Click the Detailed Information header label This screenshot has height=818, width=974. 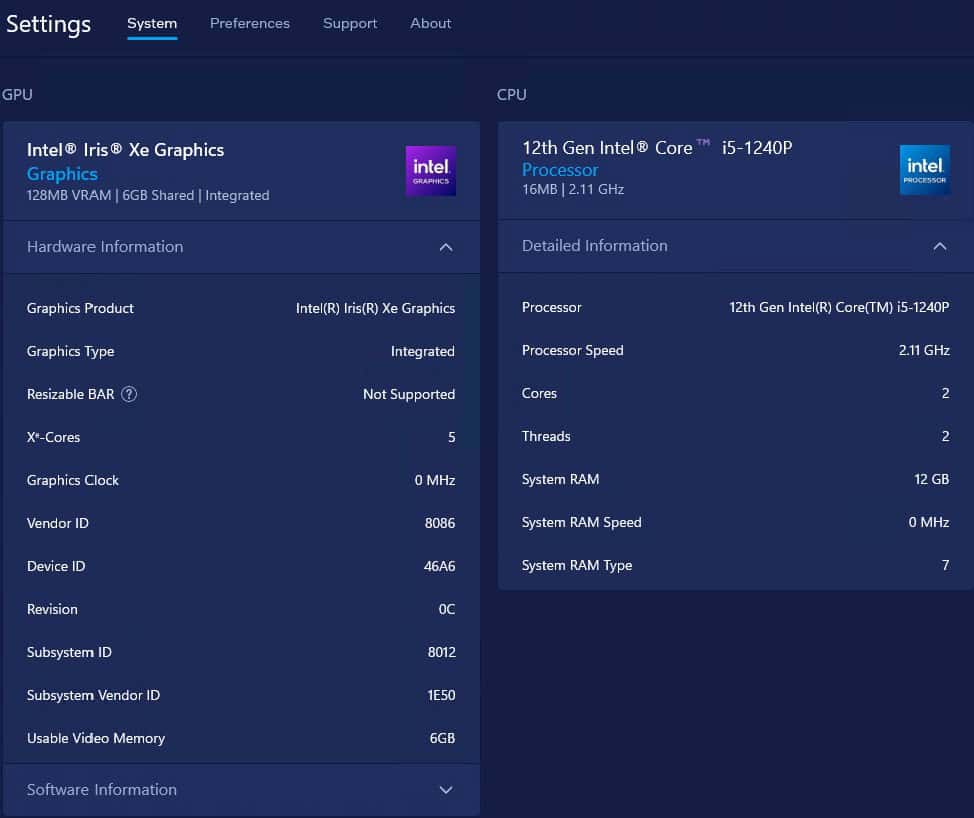click(594, 245)
